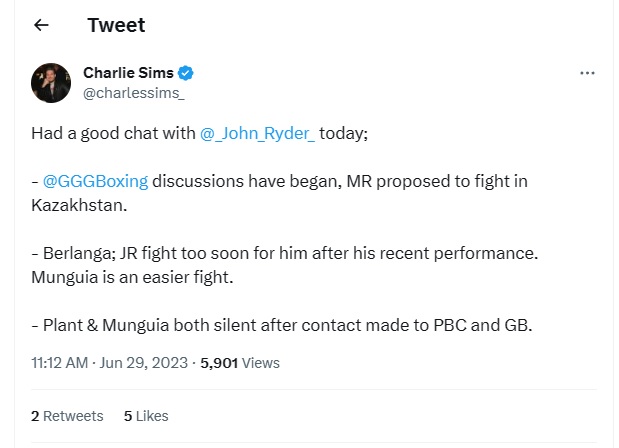Click the "Plant & Munguia both silent" line
The image size is (619, 448).
point(150,325)
